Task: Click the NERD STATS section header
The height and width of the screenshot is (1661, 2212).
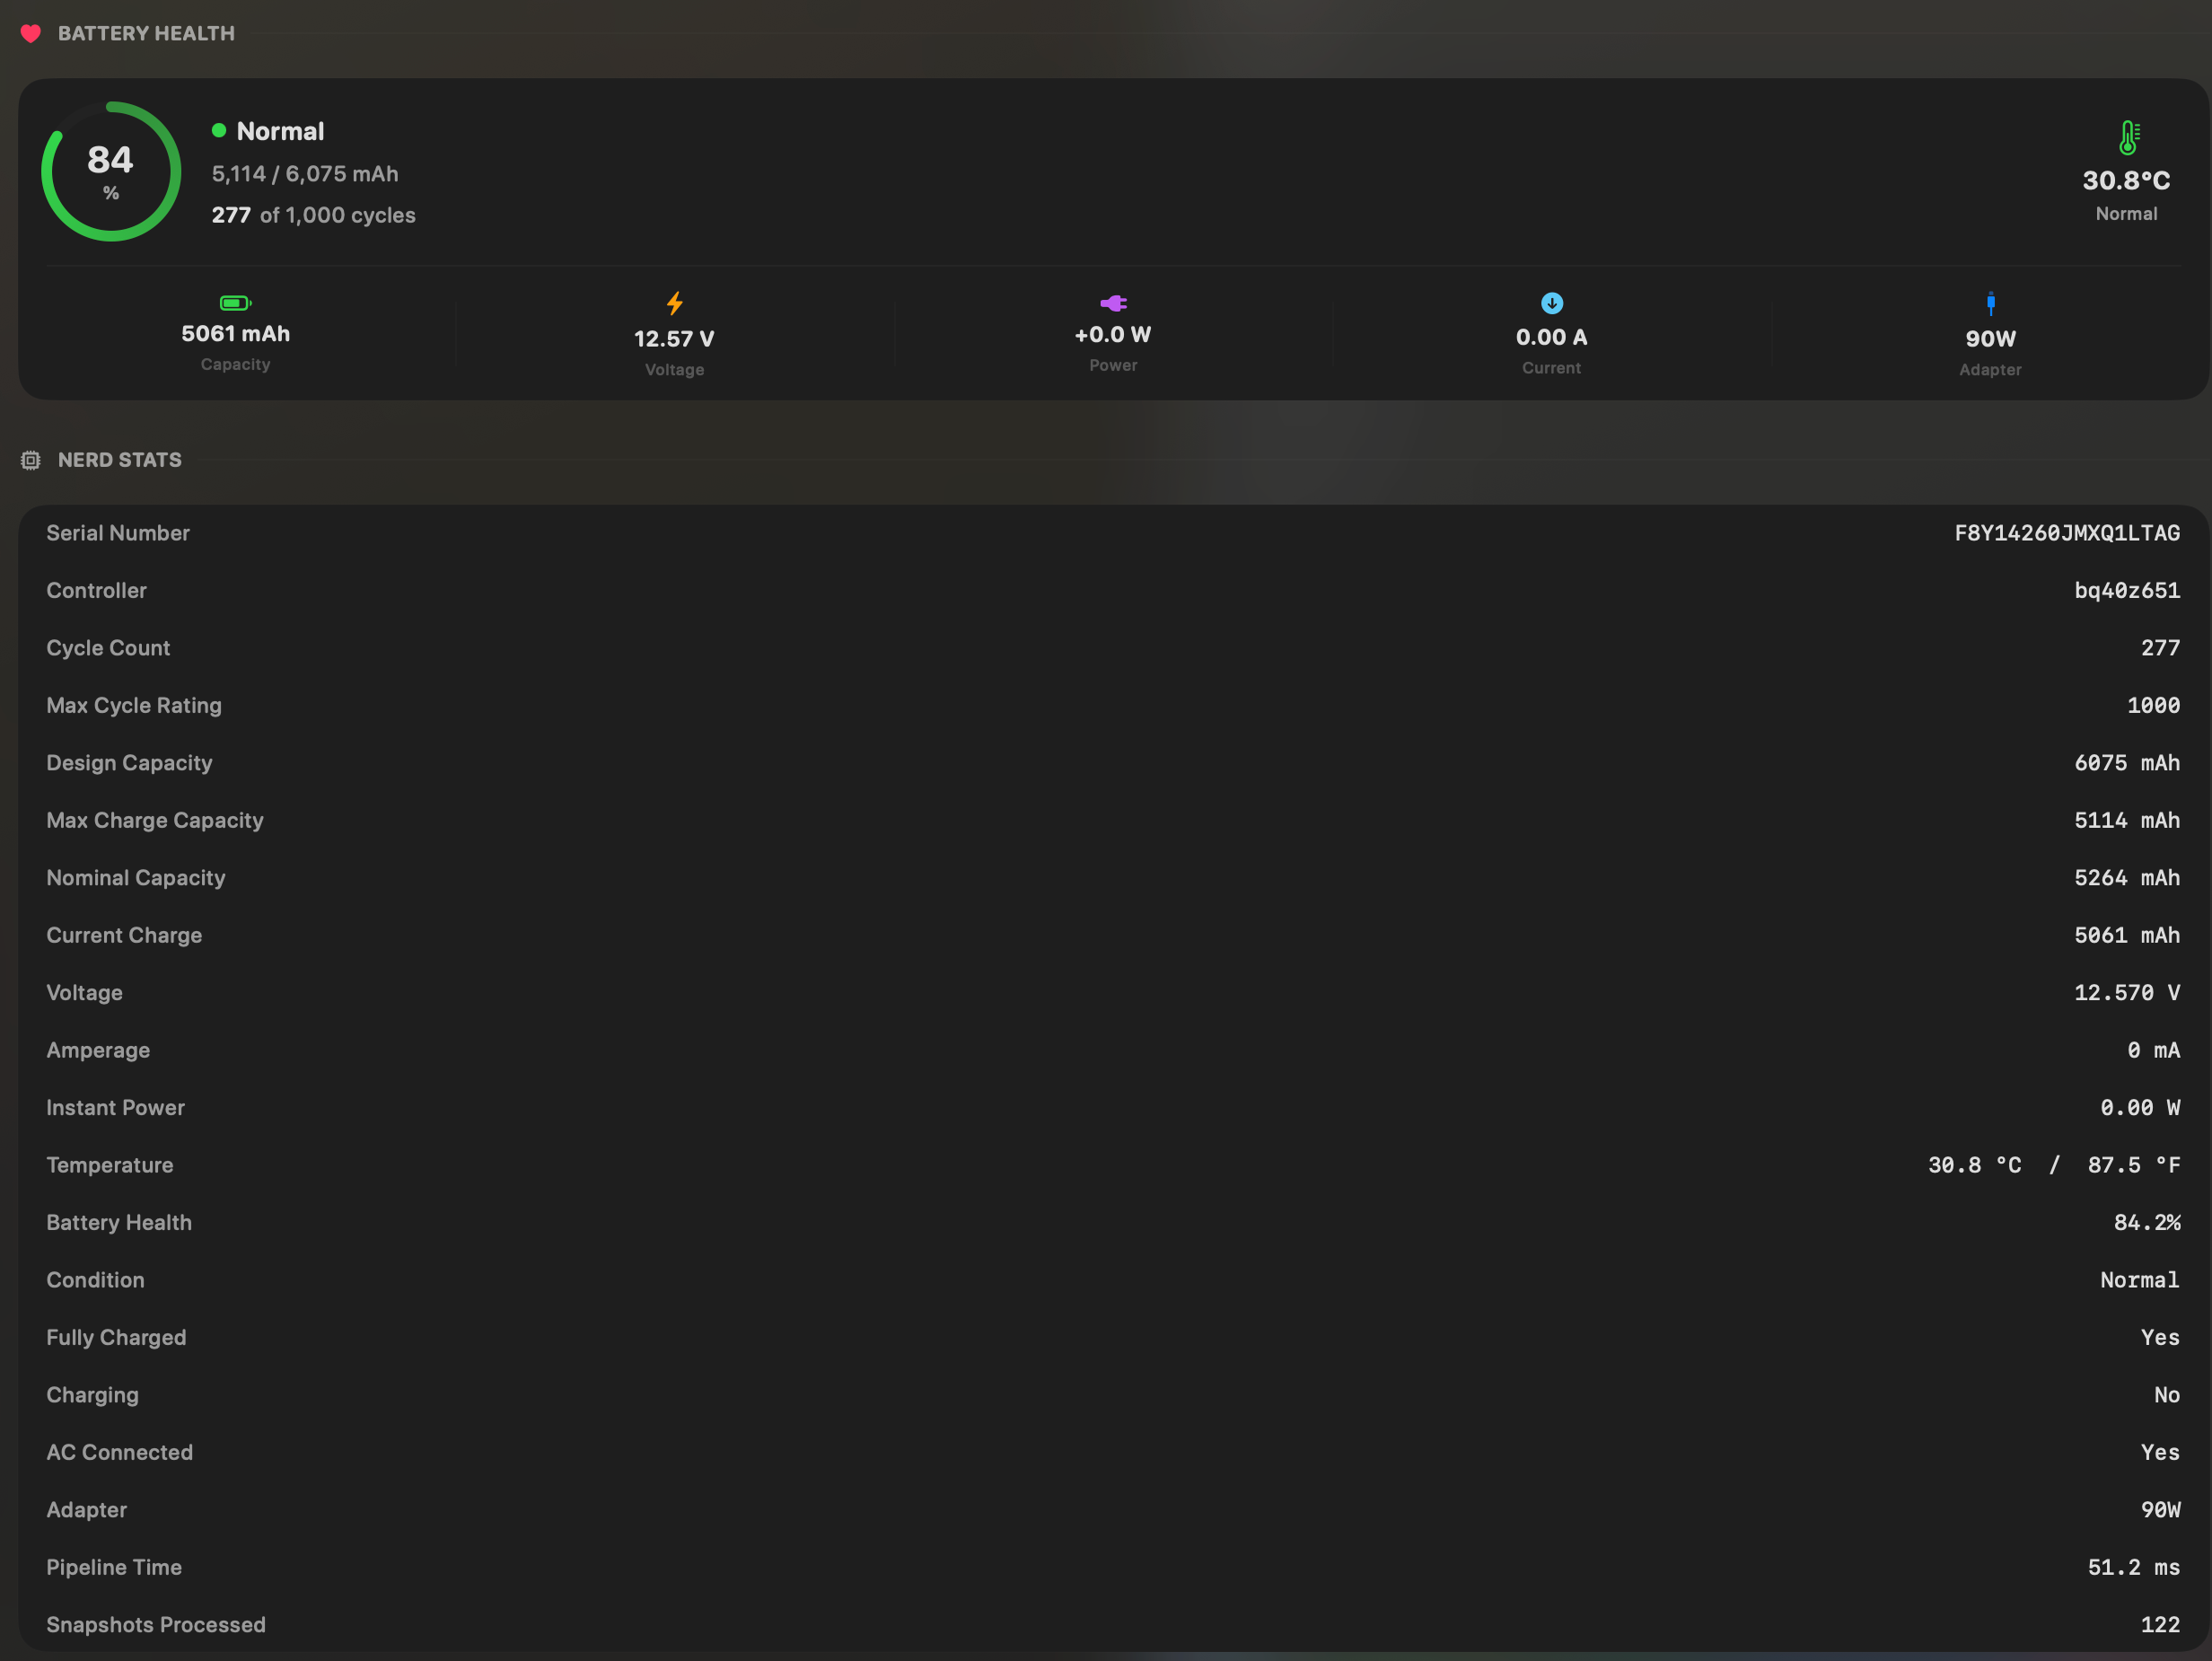Action: point(120,460)
